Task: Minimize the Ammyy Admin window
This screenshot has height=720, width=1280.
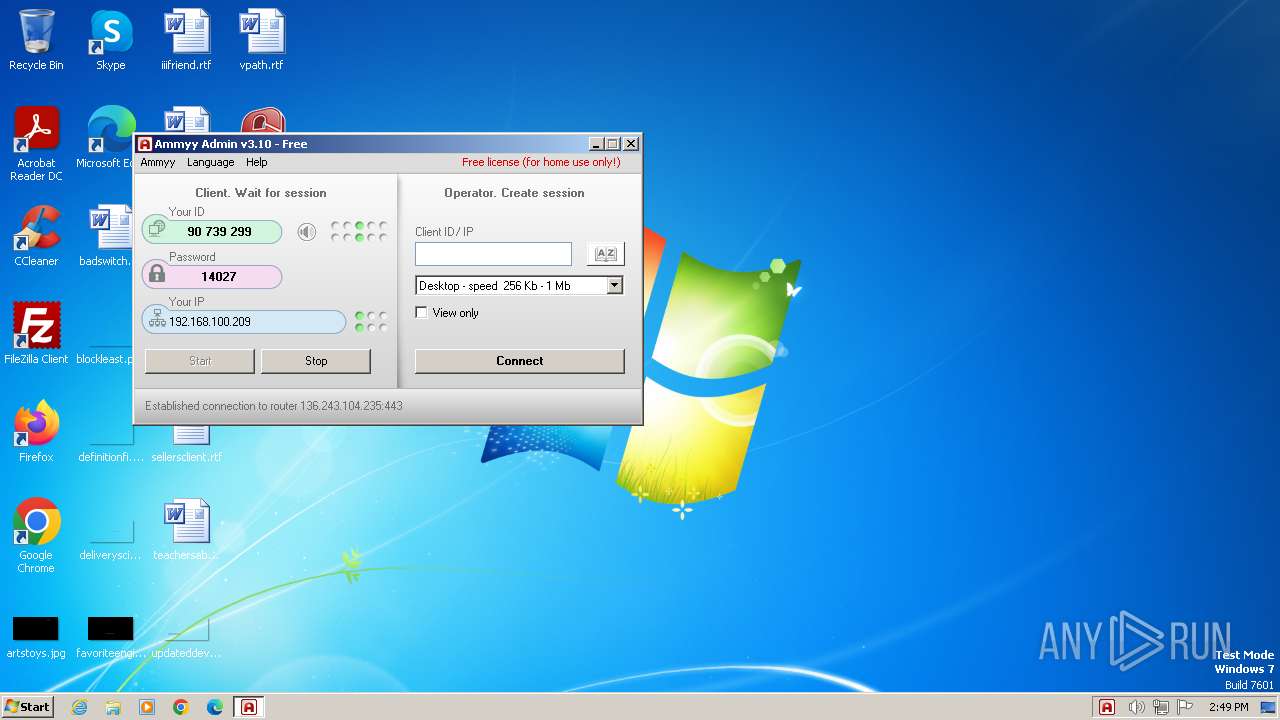Action: tap(597, 144)
